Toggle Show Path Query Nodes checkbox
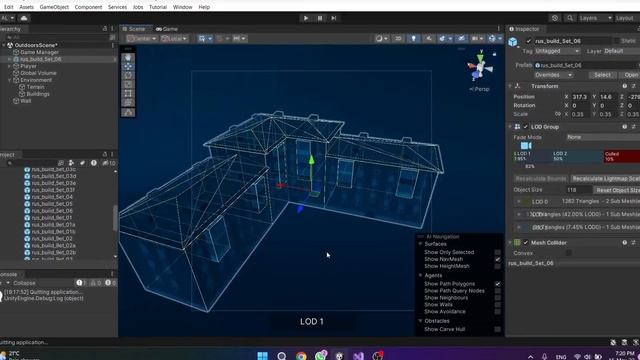Screen dimensions: 640x360 tap(498, 291)
